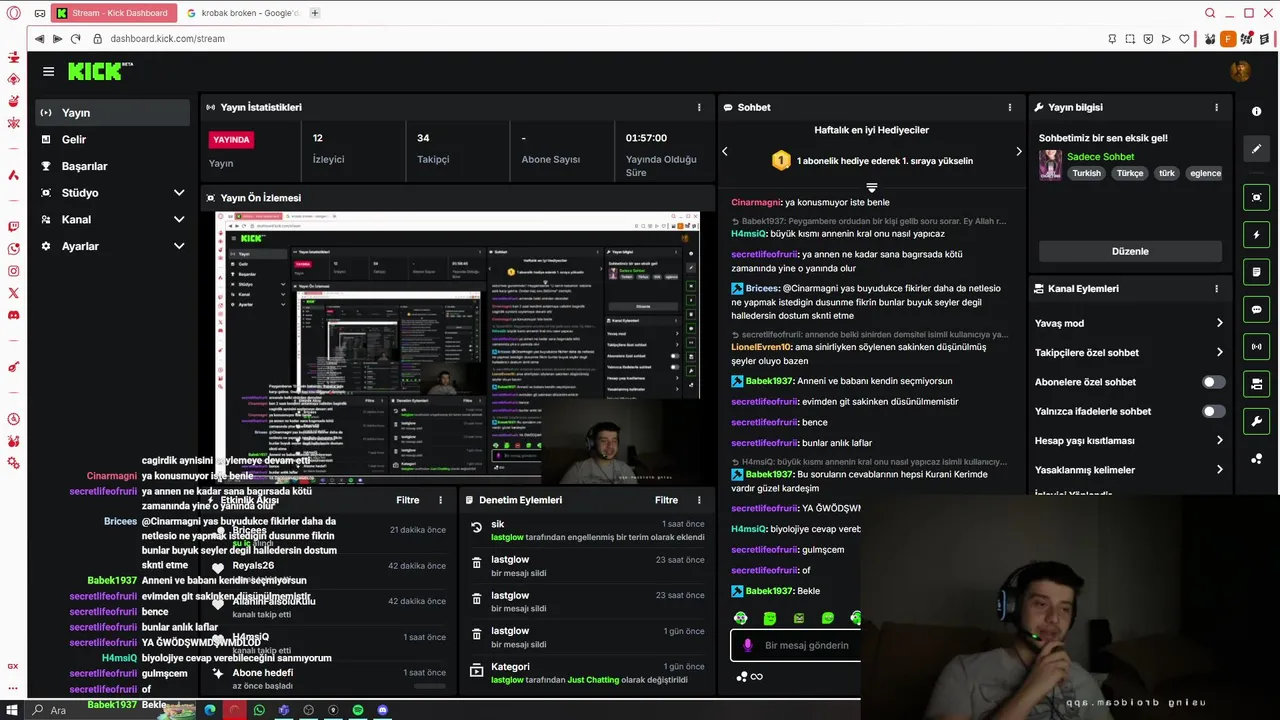This screenshot has width=1280, height=720.
Task: Click the eglence stream tag
Action: click(x=1205, y=173)
